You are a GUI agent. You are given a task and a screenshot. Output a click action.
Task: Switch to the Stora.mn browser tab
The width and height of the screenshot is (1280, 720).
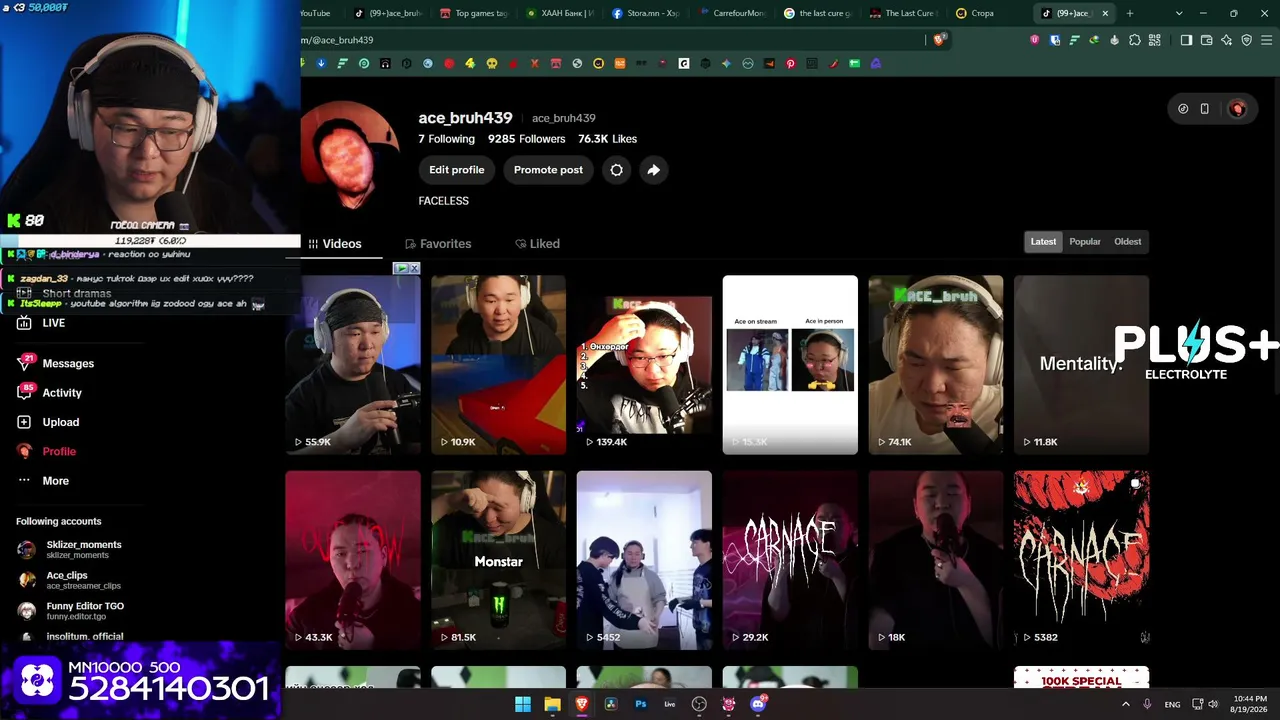[647, 13]
